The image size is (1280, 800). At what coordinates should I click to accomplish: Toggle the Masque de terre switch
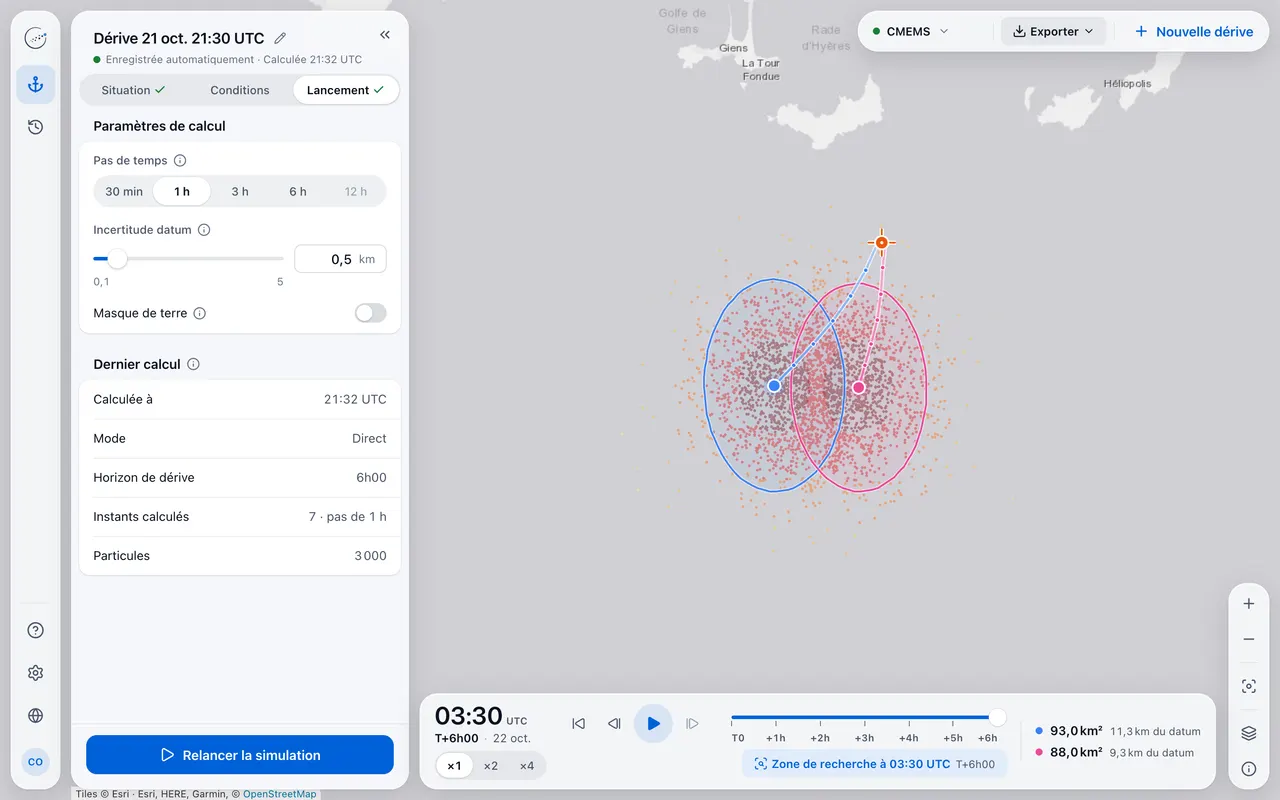pos(370,313)
